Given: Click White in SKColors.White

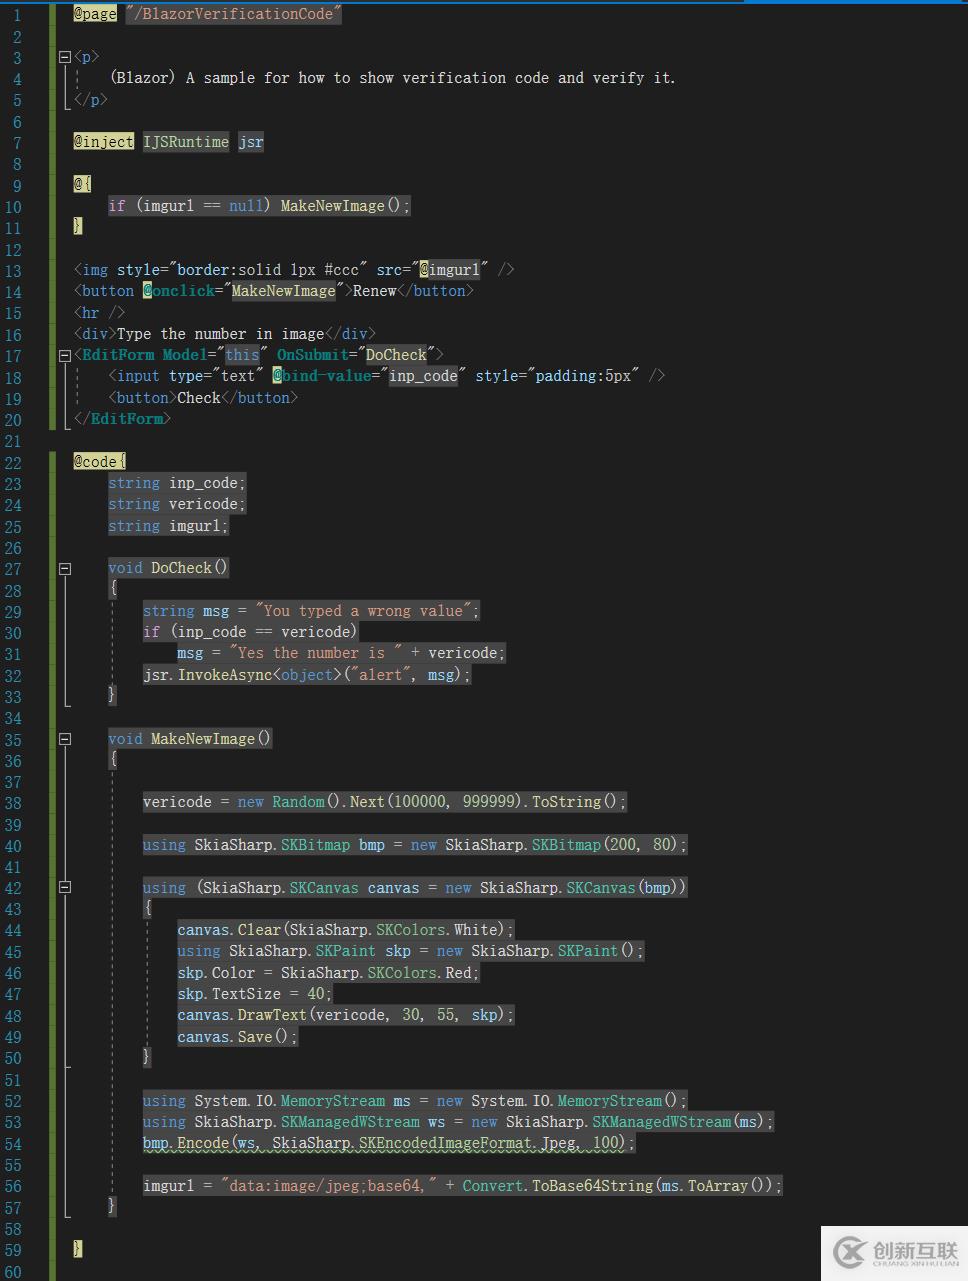Looking at the screenshot, I should (476, 930).
